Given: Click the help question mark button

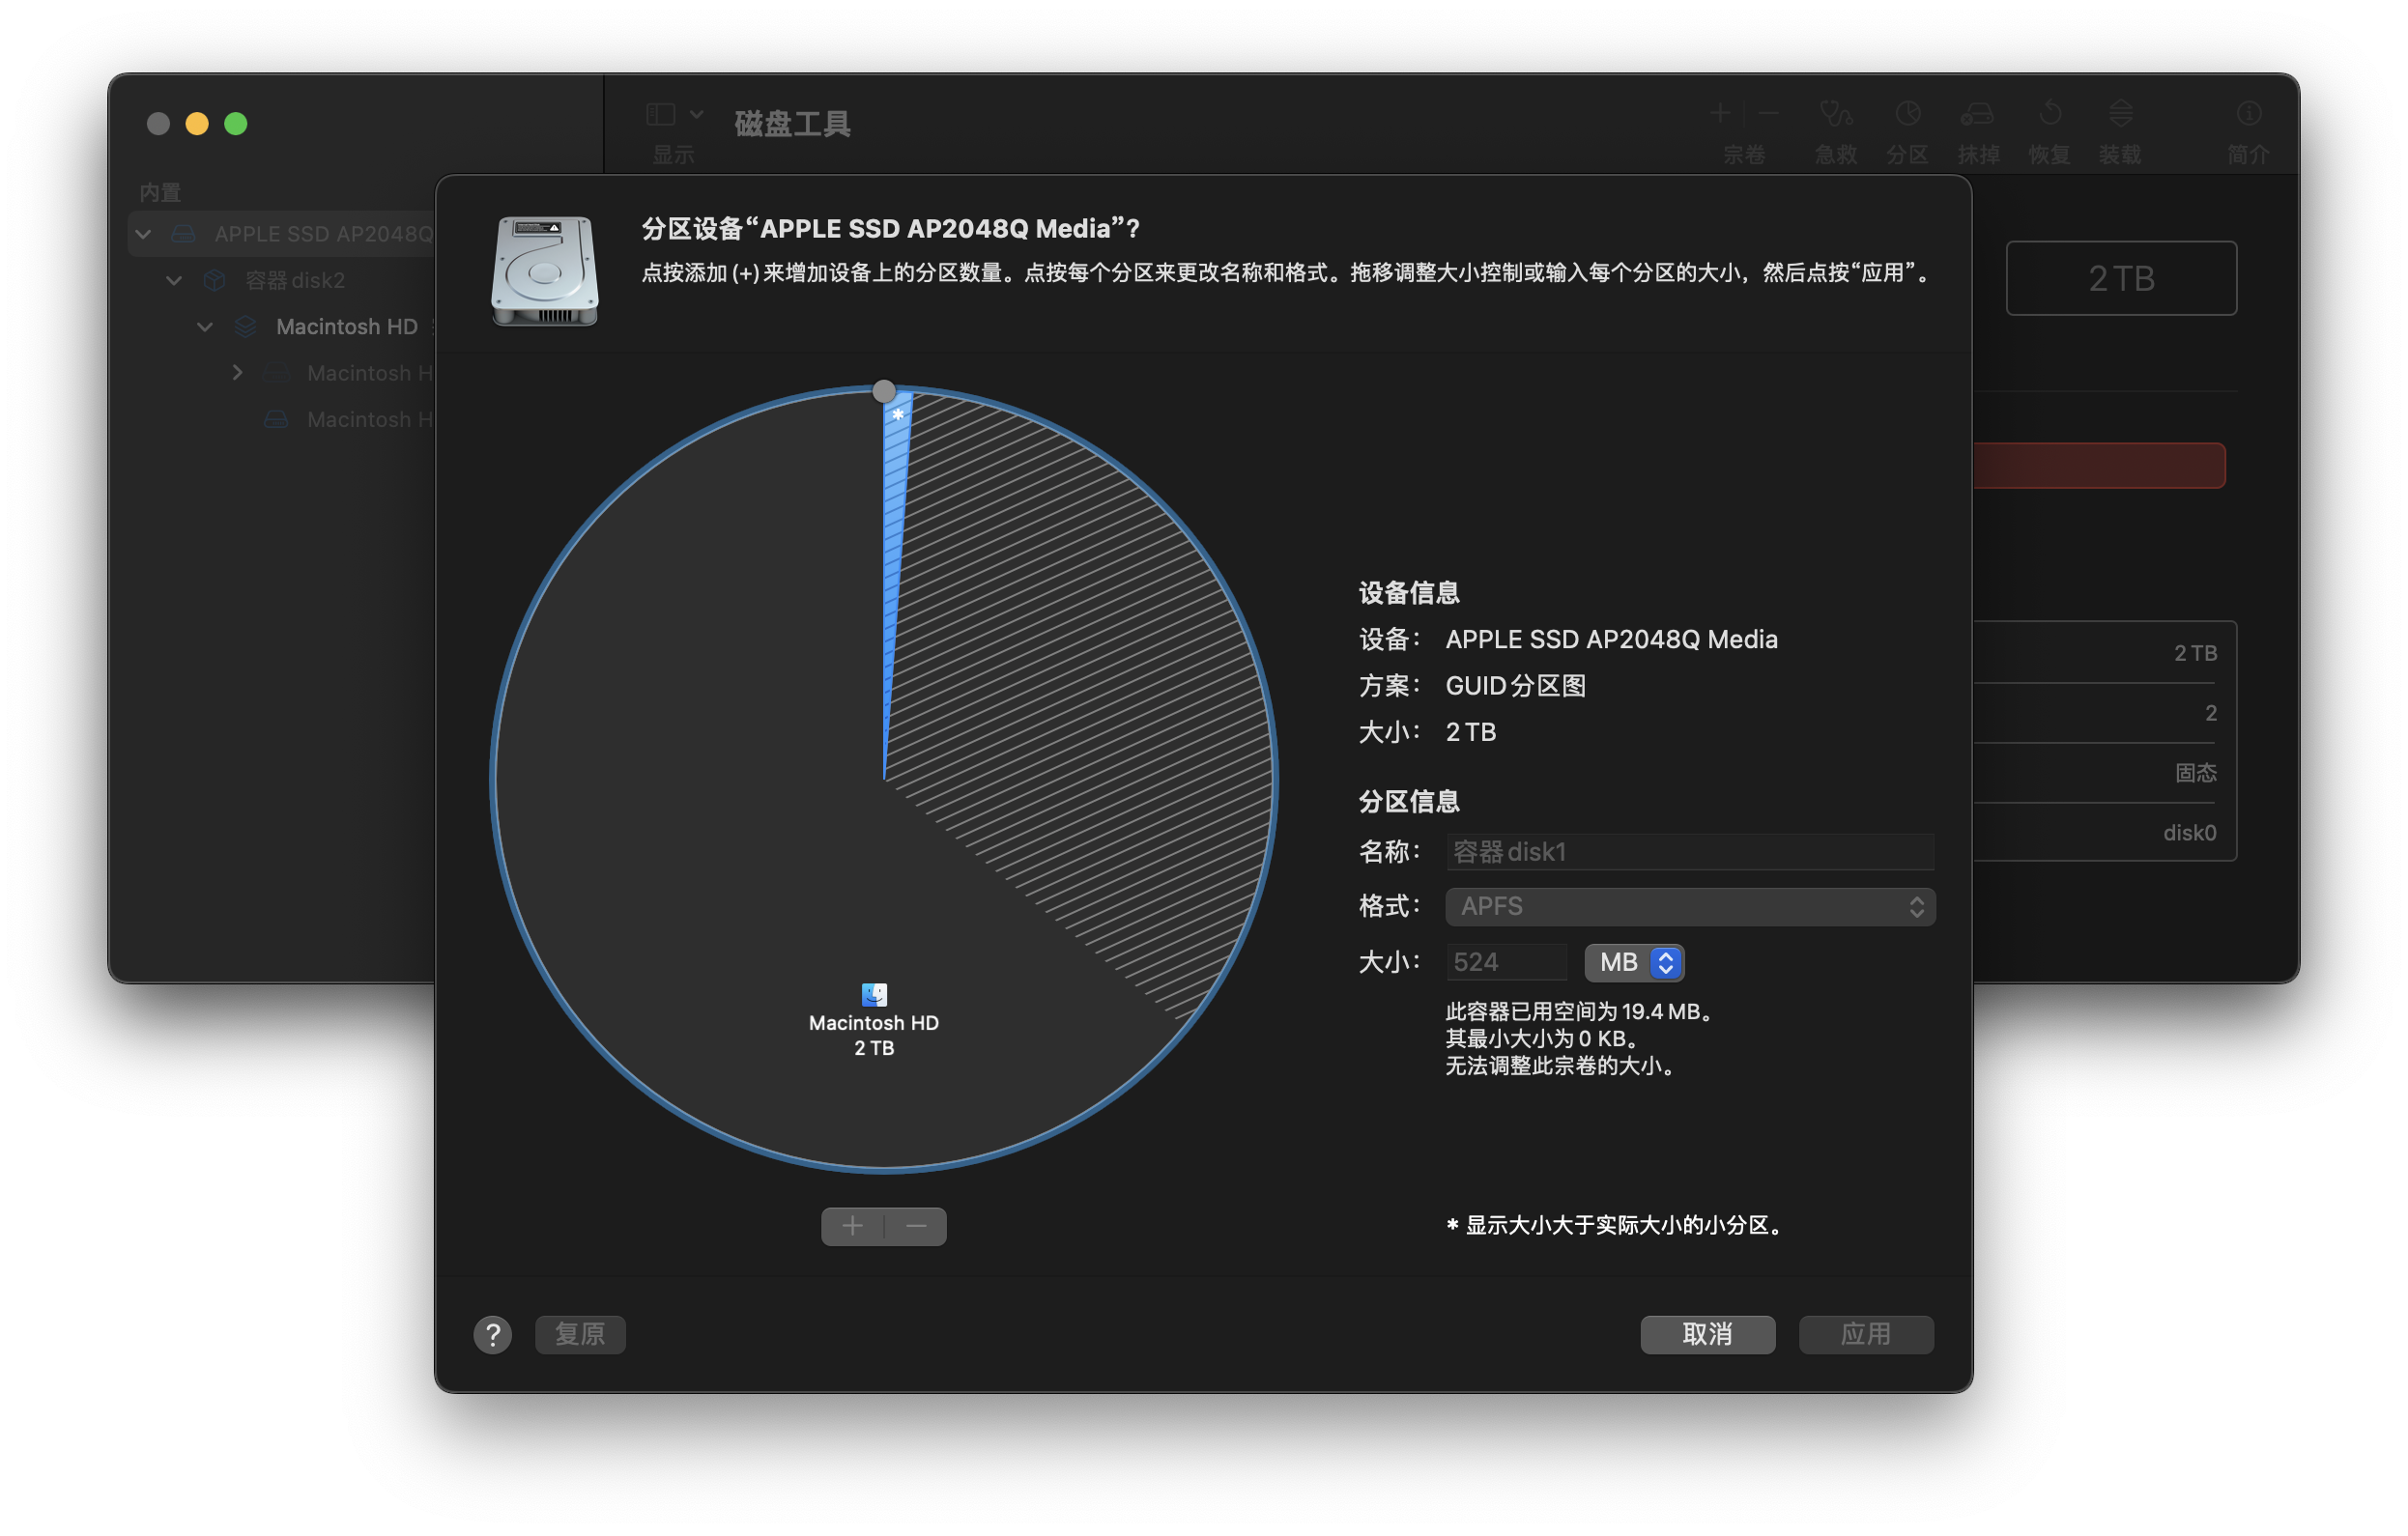Looking at the screenshot, I should coord(493,1334).
